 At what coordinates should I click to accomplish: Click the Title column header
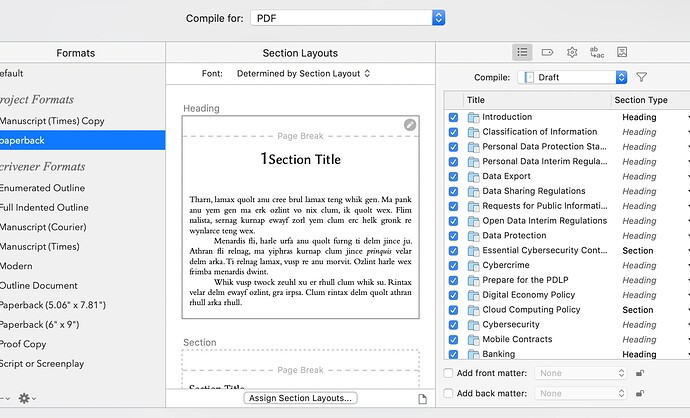(x=537, y=100)
